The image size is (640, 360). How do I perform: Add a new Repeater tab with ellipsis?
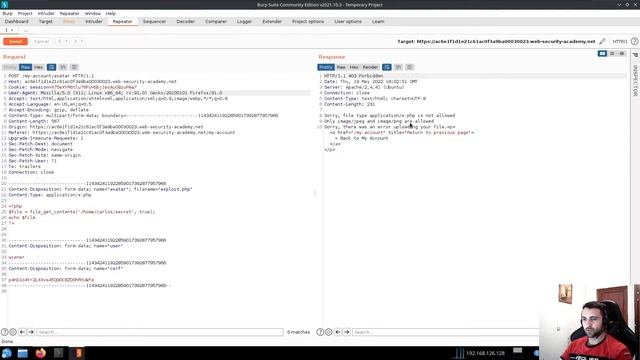pos(25,30)
